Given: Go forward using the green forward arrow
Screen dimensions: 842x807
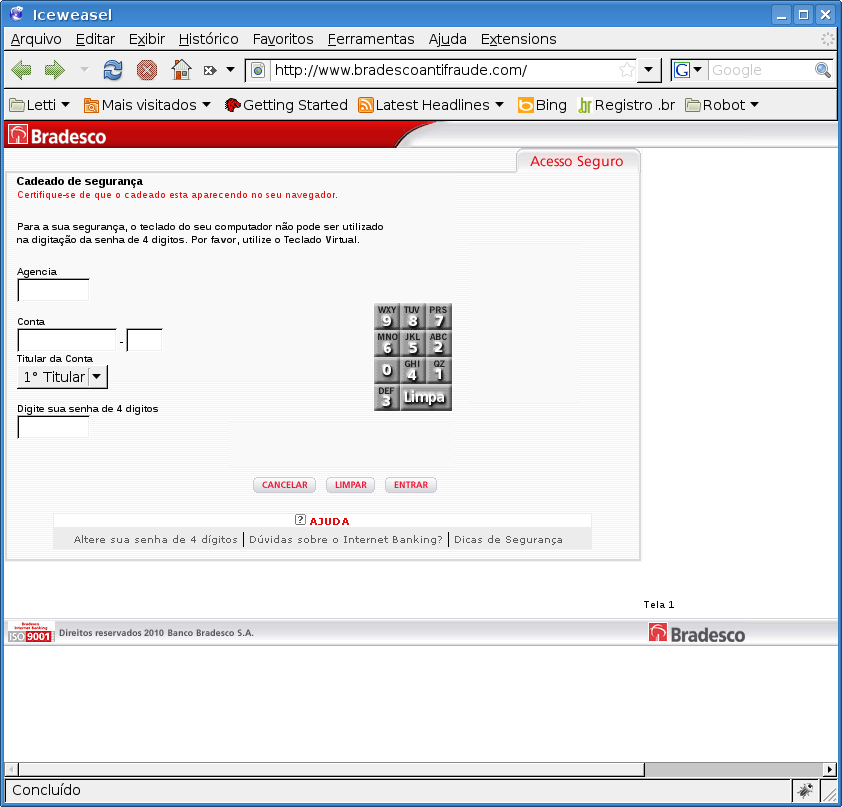Looking at the screenshot, I should pyautogui.click(x=55, y=70).
